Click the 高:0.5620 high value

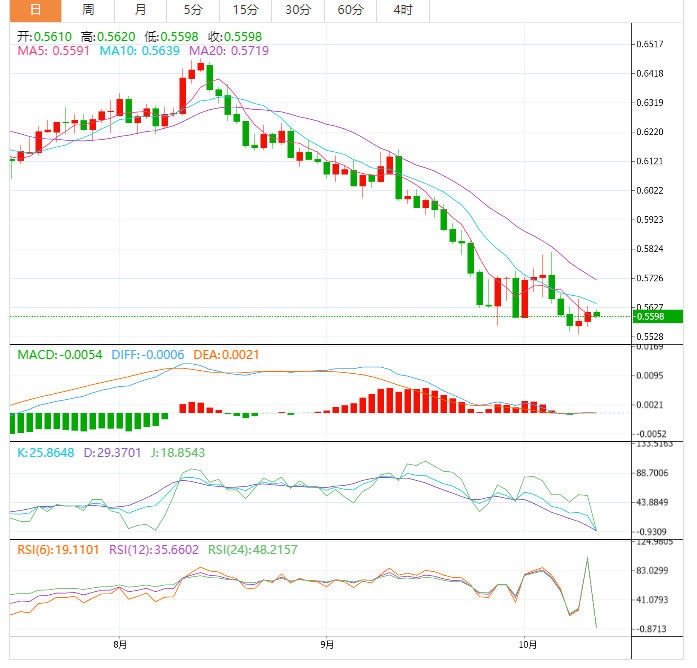coord(108,36)
